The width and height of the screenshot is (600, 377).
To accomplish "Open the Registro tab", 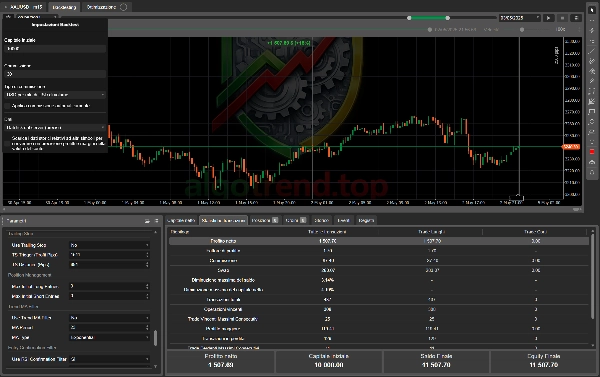I will 366,220.
